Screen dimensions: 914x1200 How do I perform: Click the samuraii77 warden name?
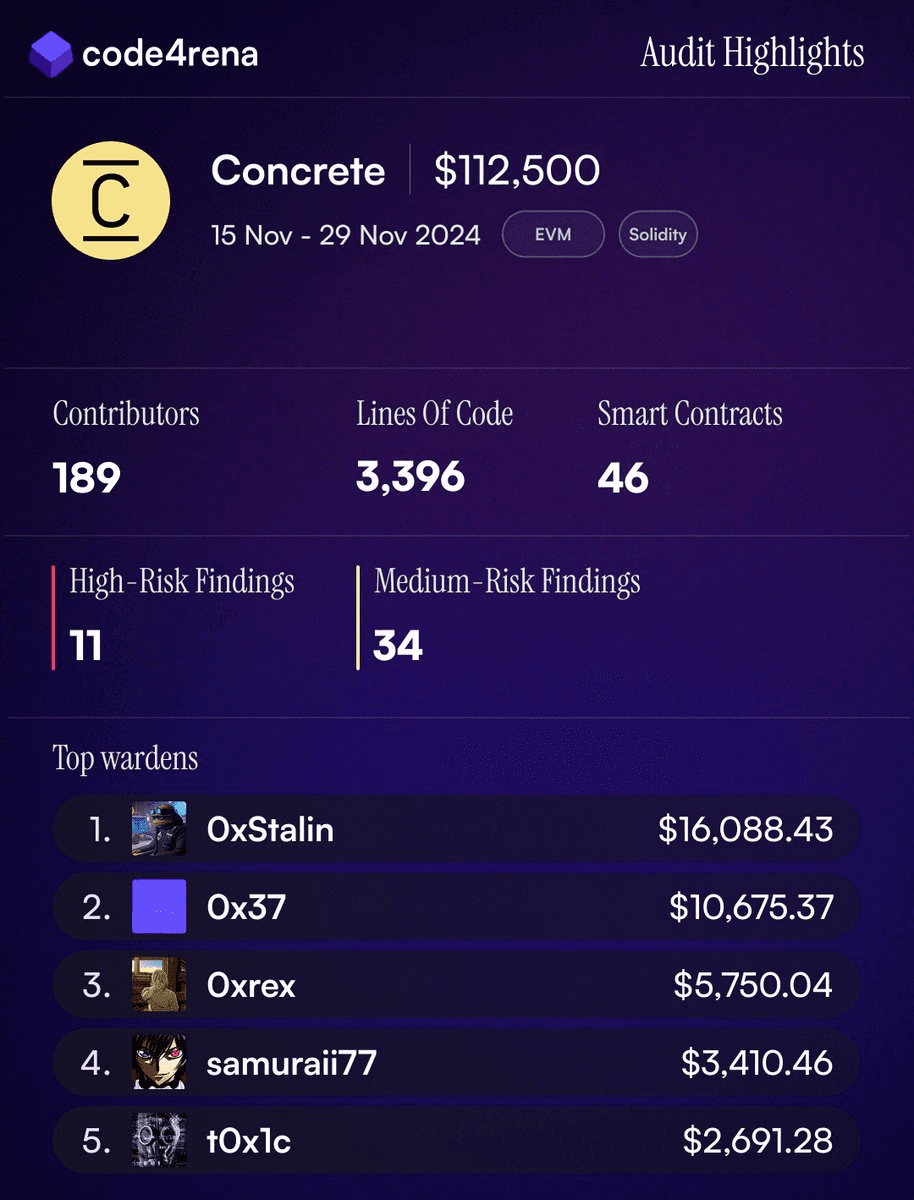coord(291,1063)
